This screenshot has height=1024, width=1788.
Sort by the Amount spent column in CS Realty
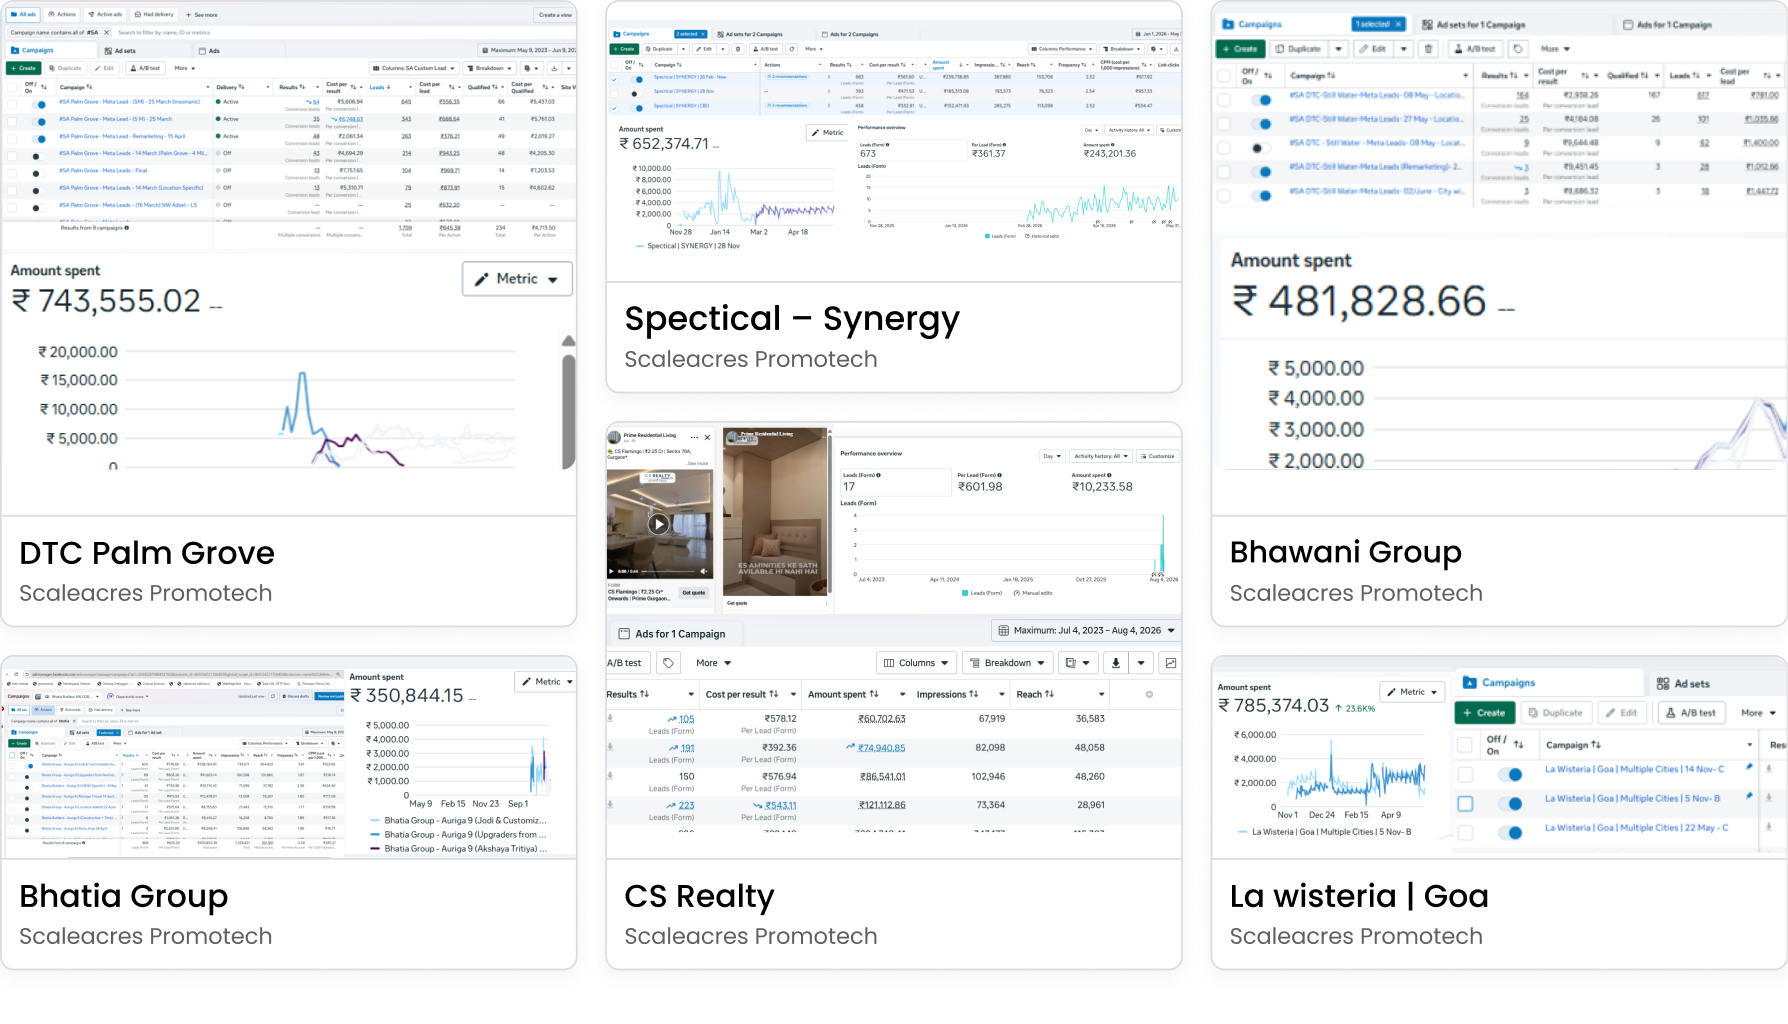(x=843, y=694)
